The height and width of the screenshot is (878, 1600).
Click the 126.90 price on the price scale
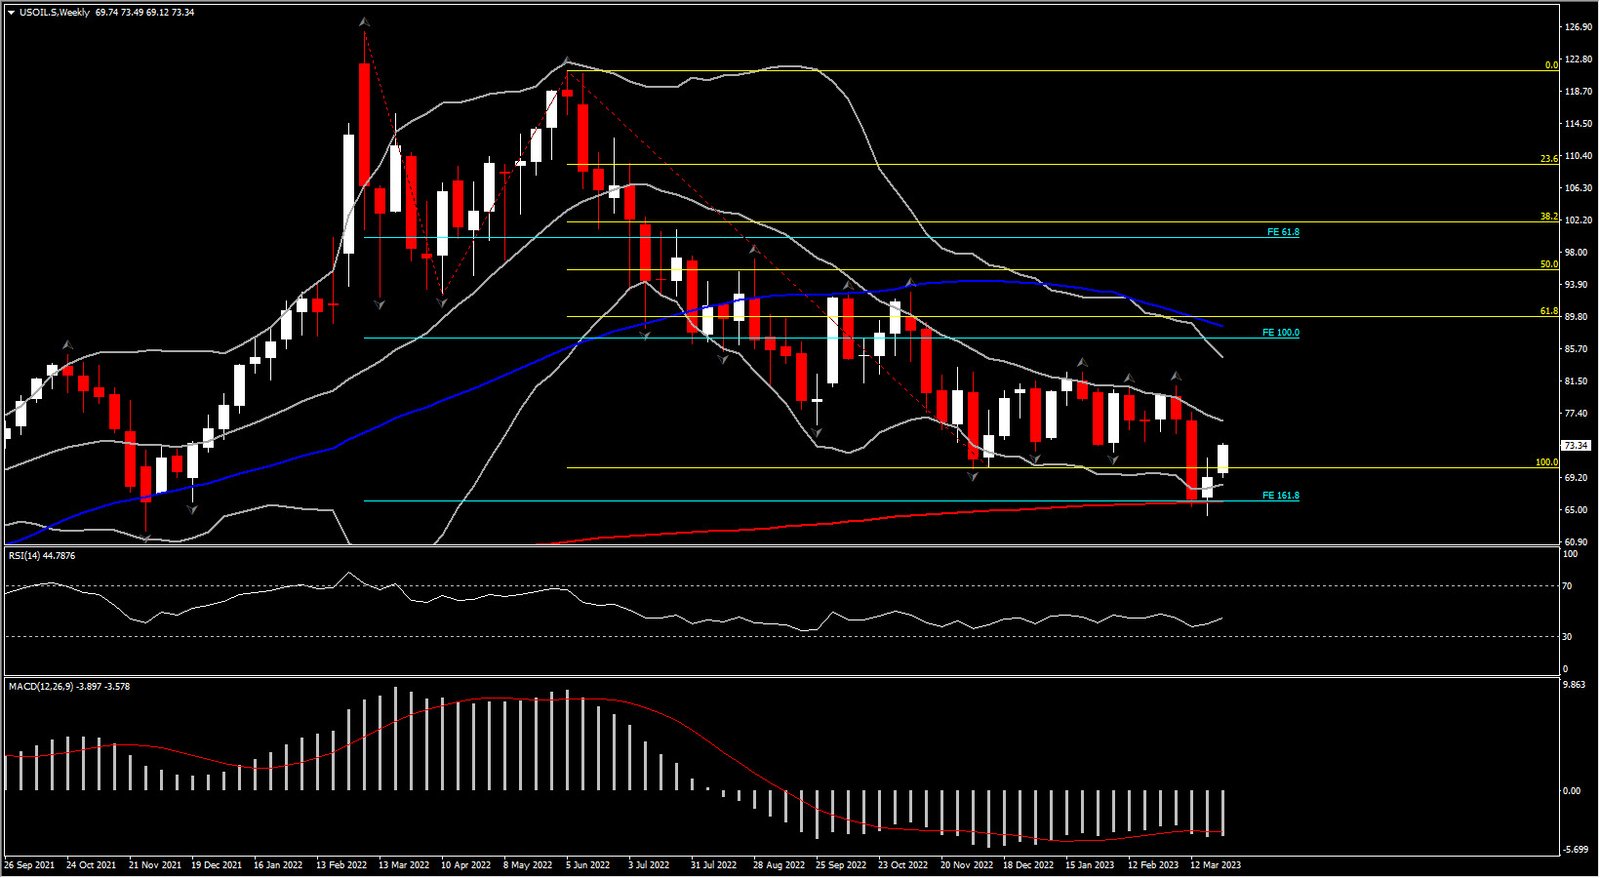(1578, 28)
